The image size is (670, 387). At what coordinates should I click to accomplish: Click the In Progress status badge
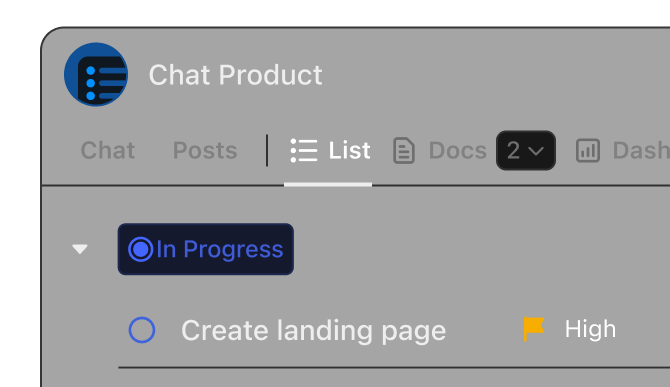point(206,249)
